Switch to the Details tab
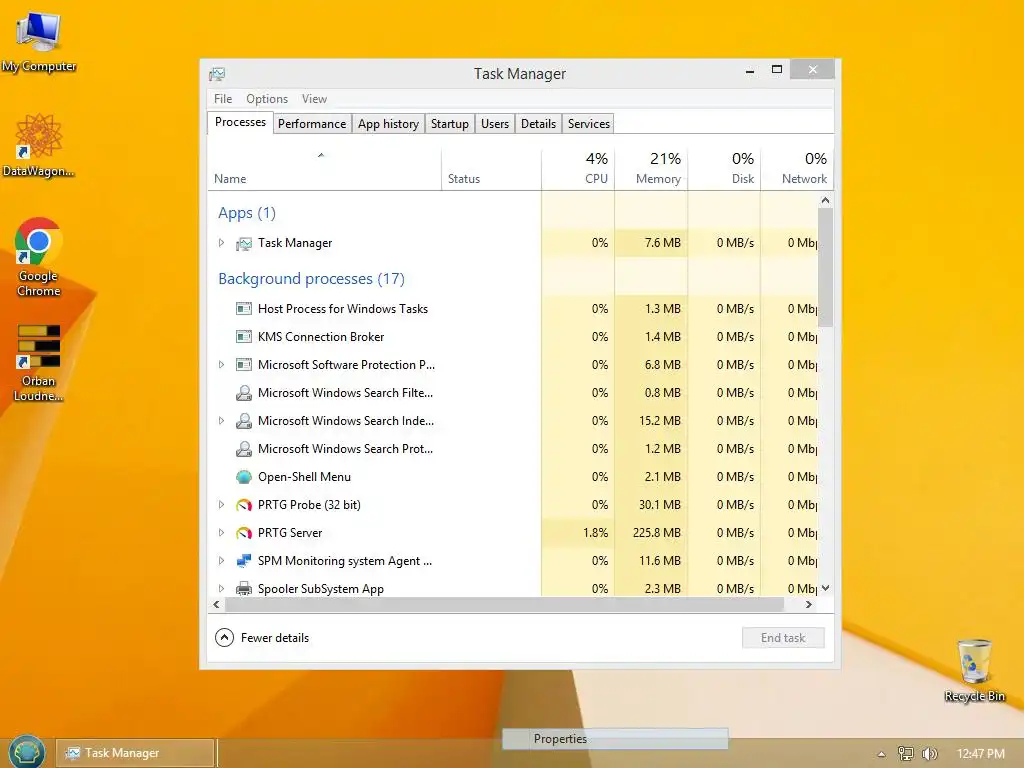 [x=538, y=123]
